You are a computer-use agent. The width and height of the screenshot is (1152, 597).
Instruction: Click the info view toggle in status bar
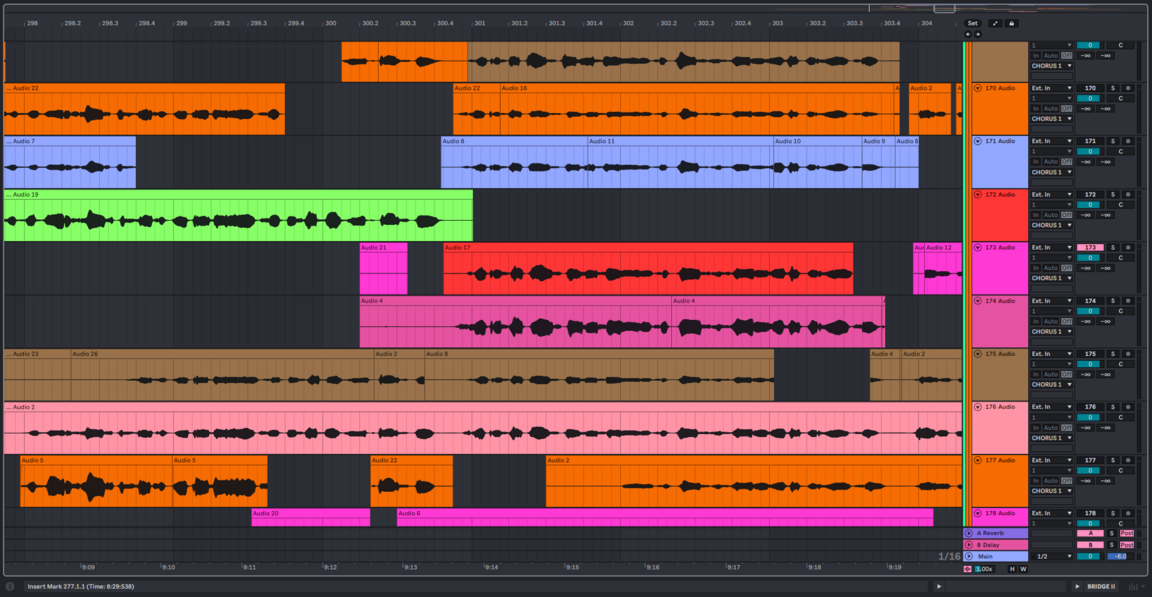click(10, 586)
